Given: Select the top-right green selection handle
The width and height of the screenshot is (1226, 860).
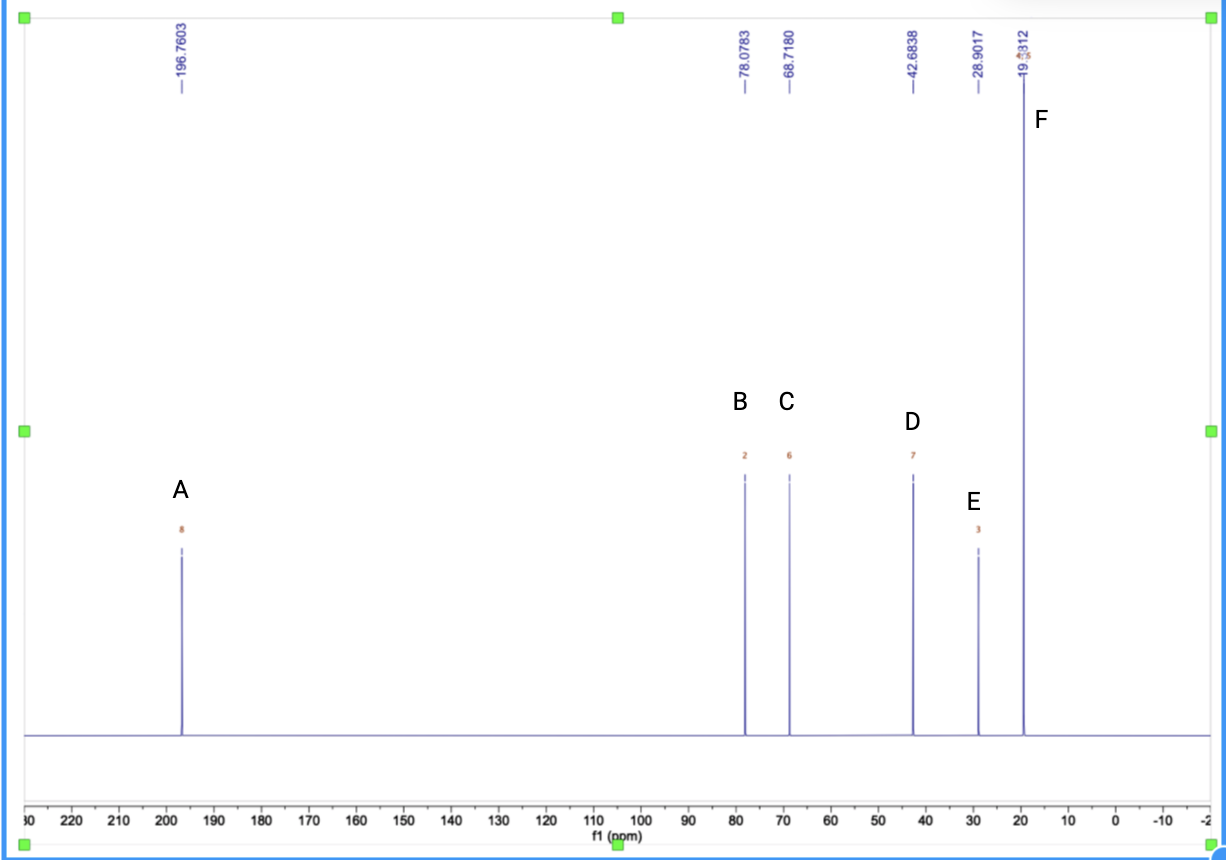Looking at the screenshot, I should point(1211,18).
